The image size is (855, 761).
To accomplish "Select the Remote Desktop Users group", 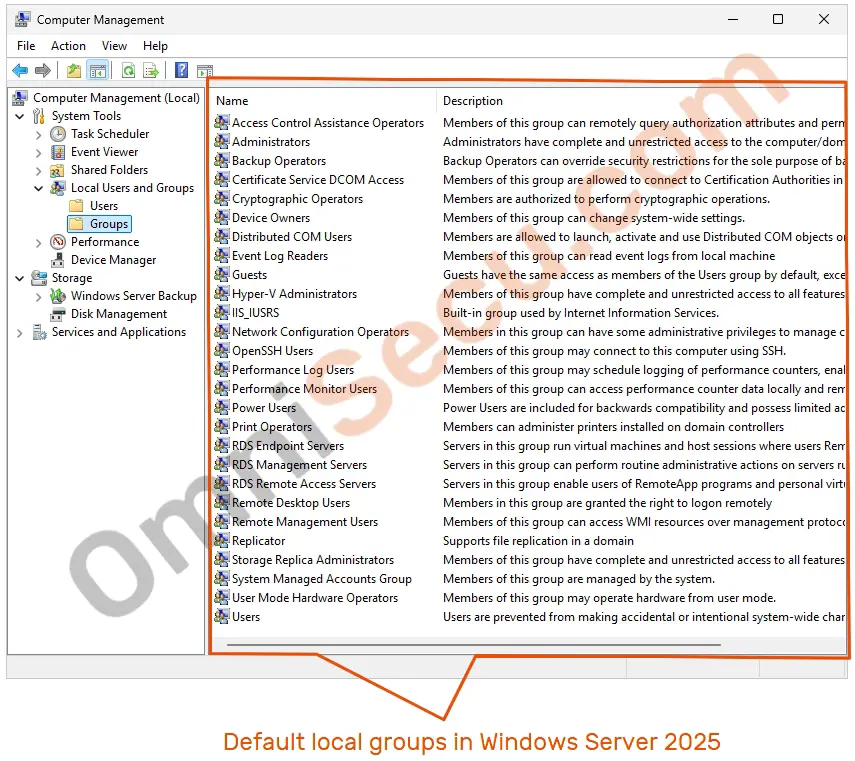I will pos(291,503).
